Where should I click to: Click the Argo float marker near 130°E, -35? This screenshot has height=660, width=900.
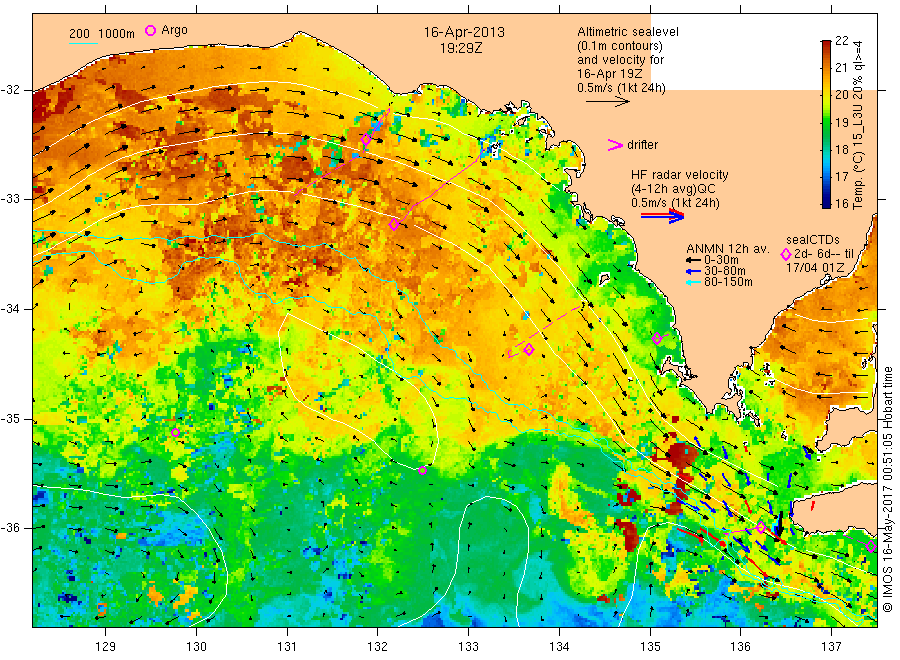click(176, 433)
